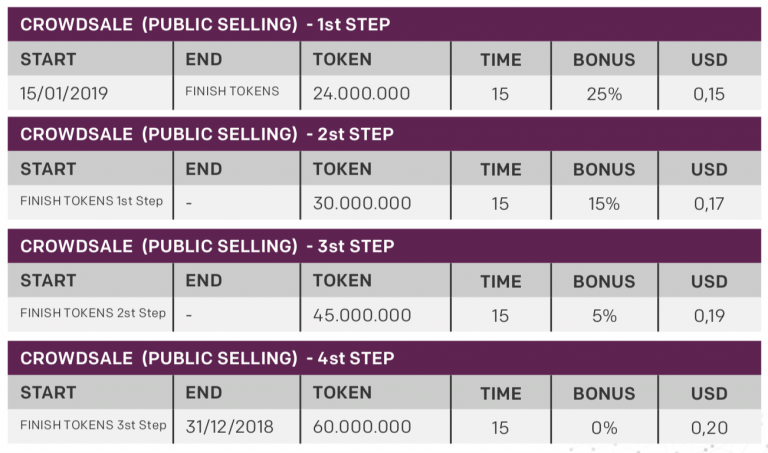Image resolution: width=768 pixels, height=453 pixels.
Task: Select the 24.000.000 token amount
Action: pyautogui.click(x=361, y=93)
